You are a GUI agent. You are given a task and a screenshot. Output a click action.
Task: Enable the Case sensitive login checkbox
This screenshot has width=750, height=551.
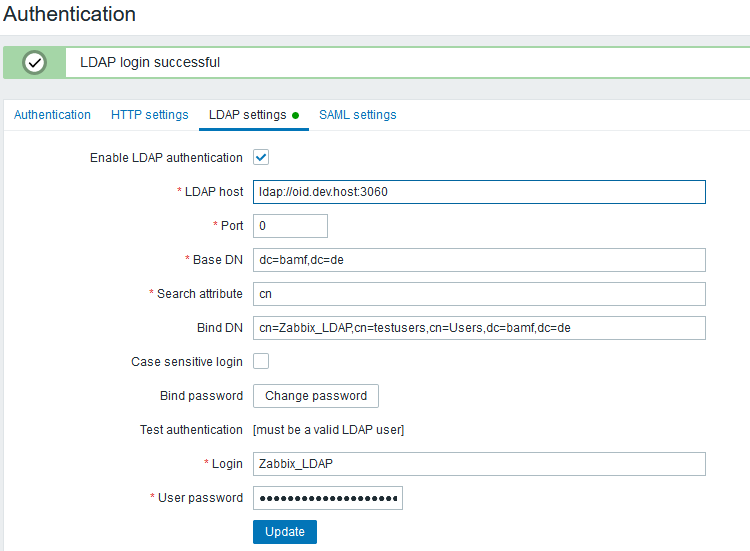pos(261,361)
